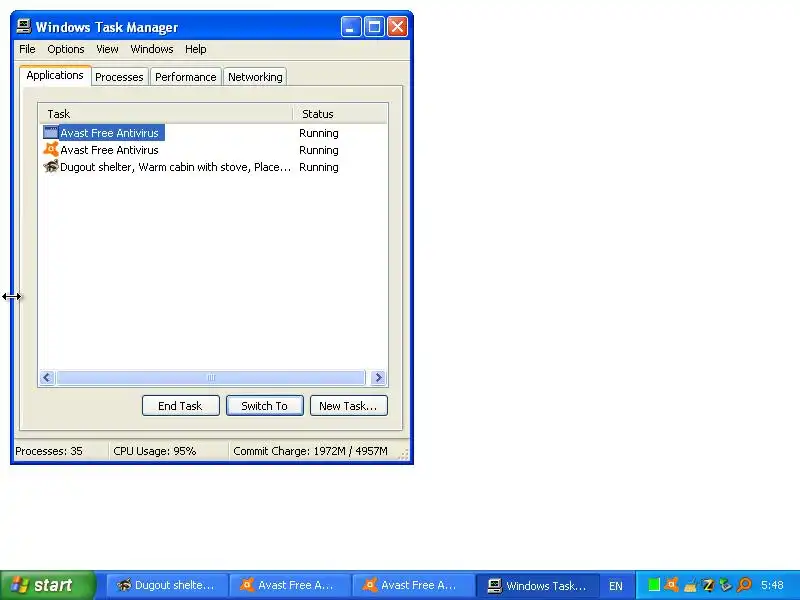Open the File menu
This screenshot has height=600, width=800.
pos(27,49)
